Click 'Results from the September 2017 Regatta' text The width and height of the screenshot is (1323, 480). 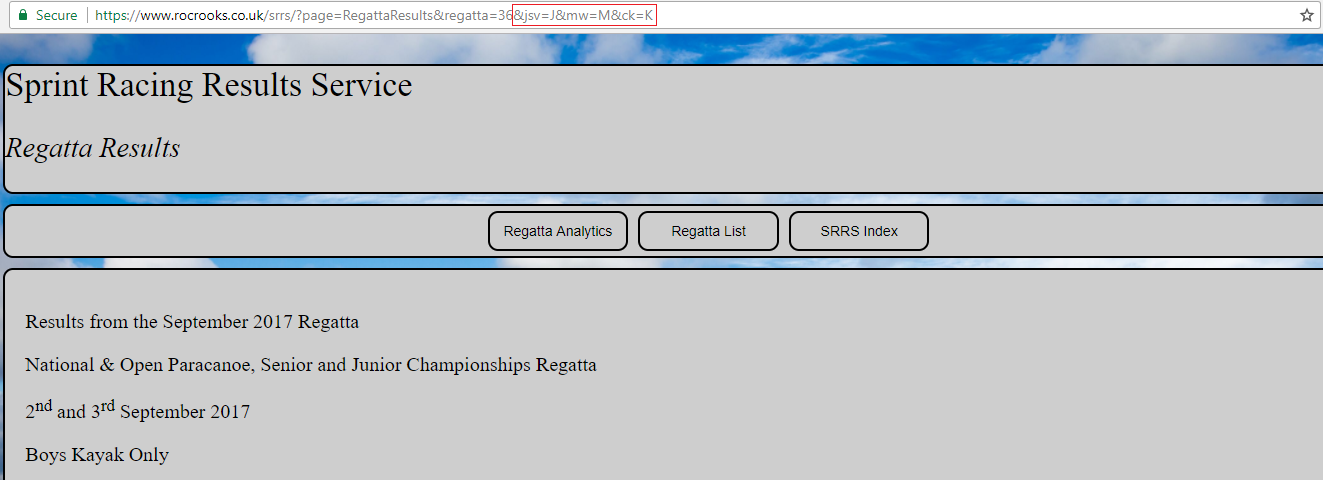(192, 322)
